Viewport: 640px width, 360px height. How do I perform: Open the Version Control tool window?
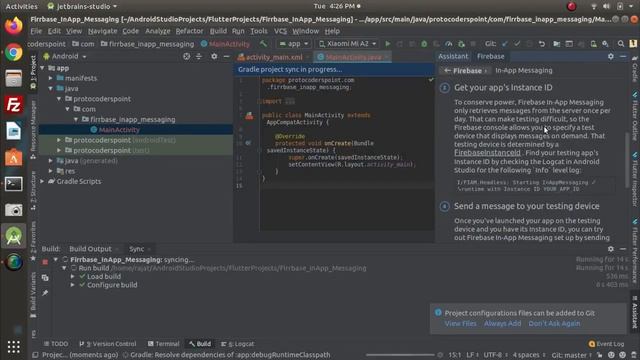click(x=108, y=344)
